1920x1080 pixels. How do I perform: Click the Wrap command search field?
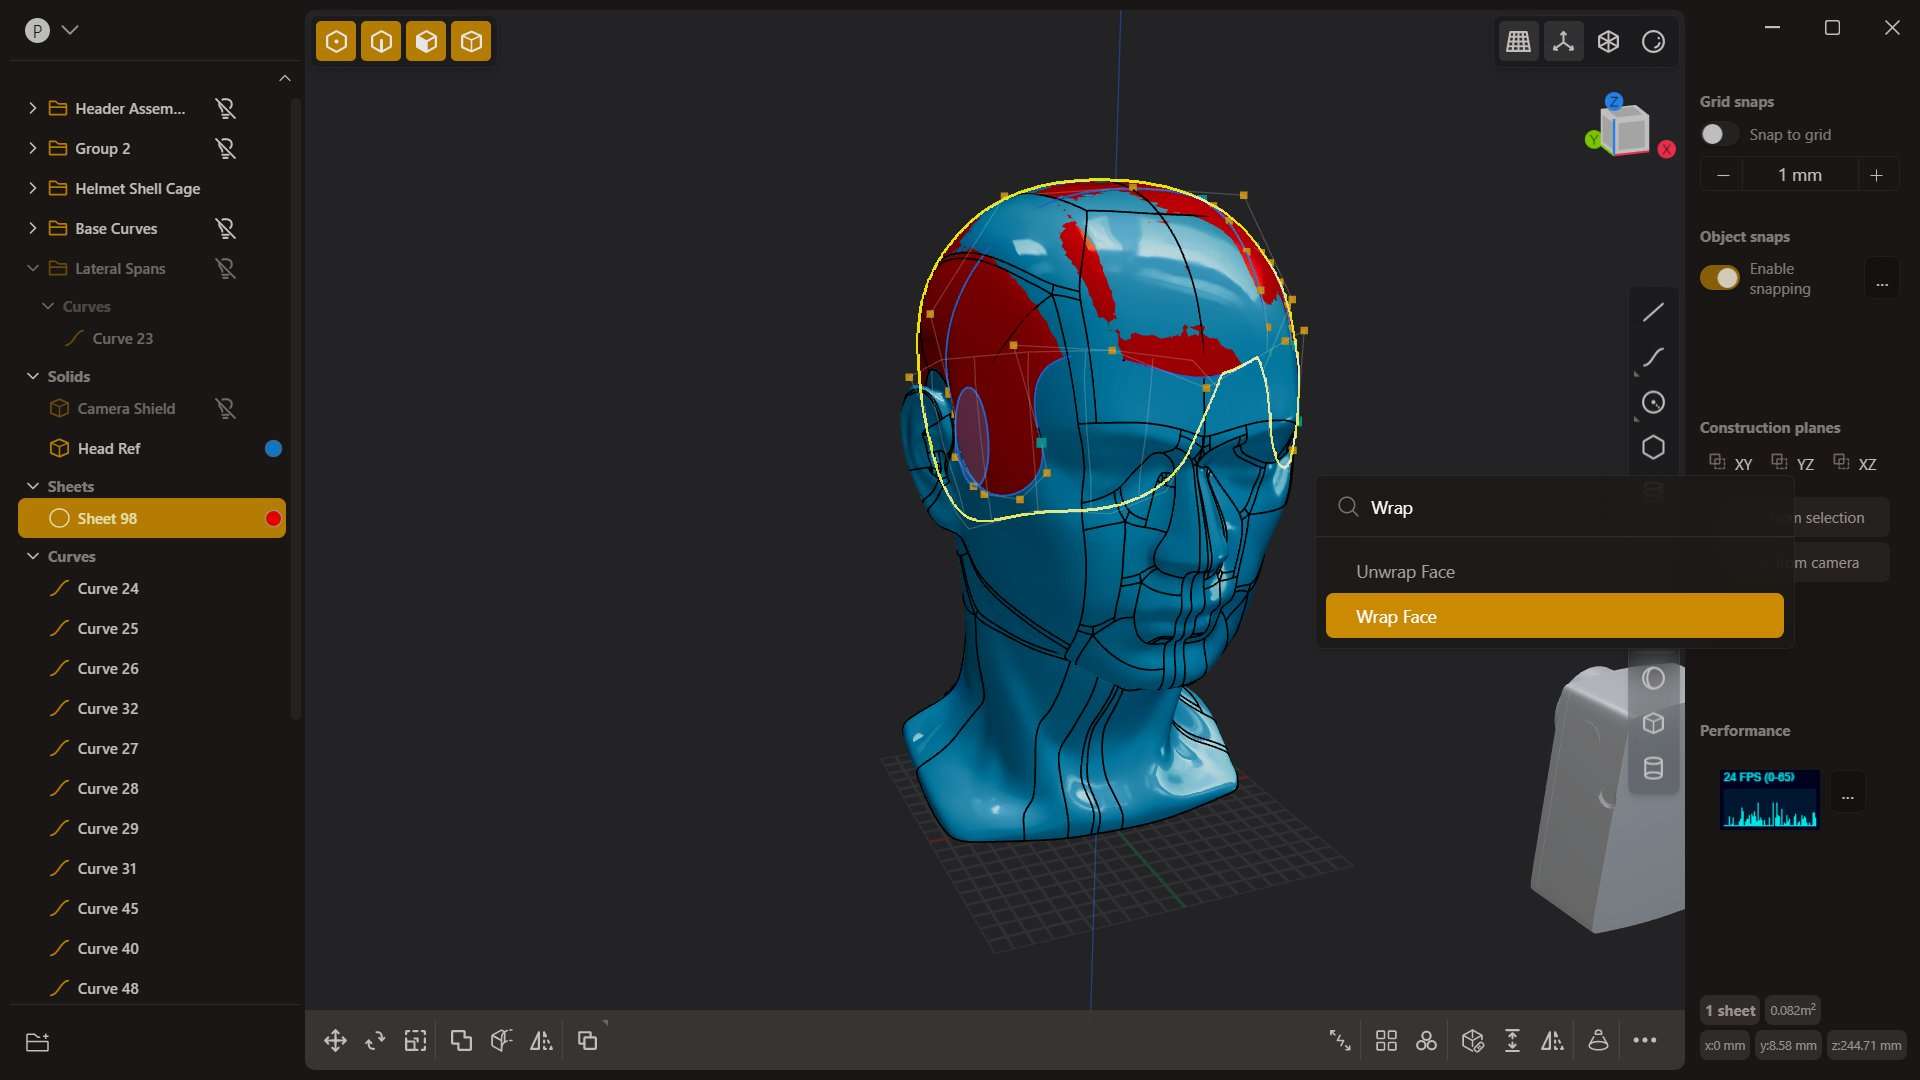[x=1554, y=508]
